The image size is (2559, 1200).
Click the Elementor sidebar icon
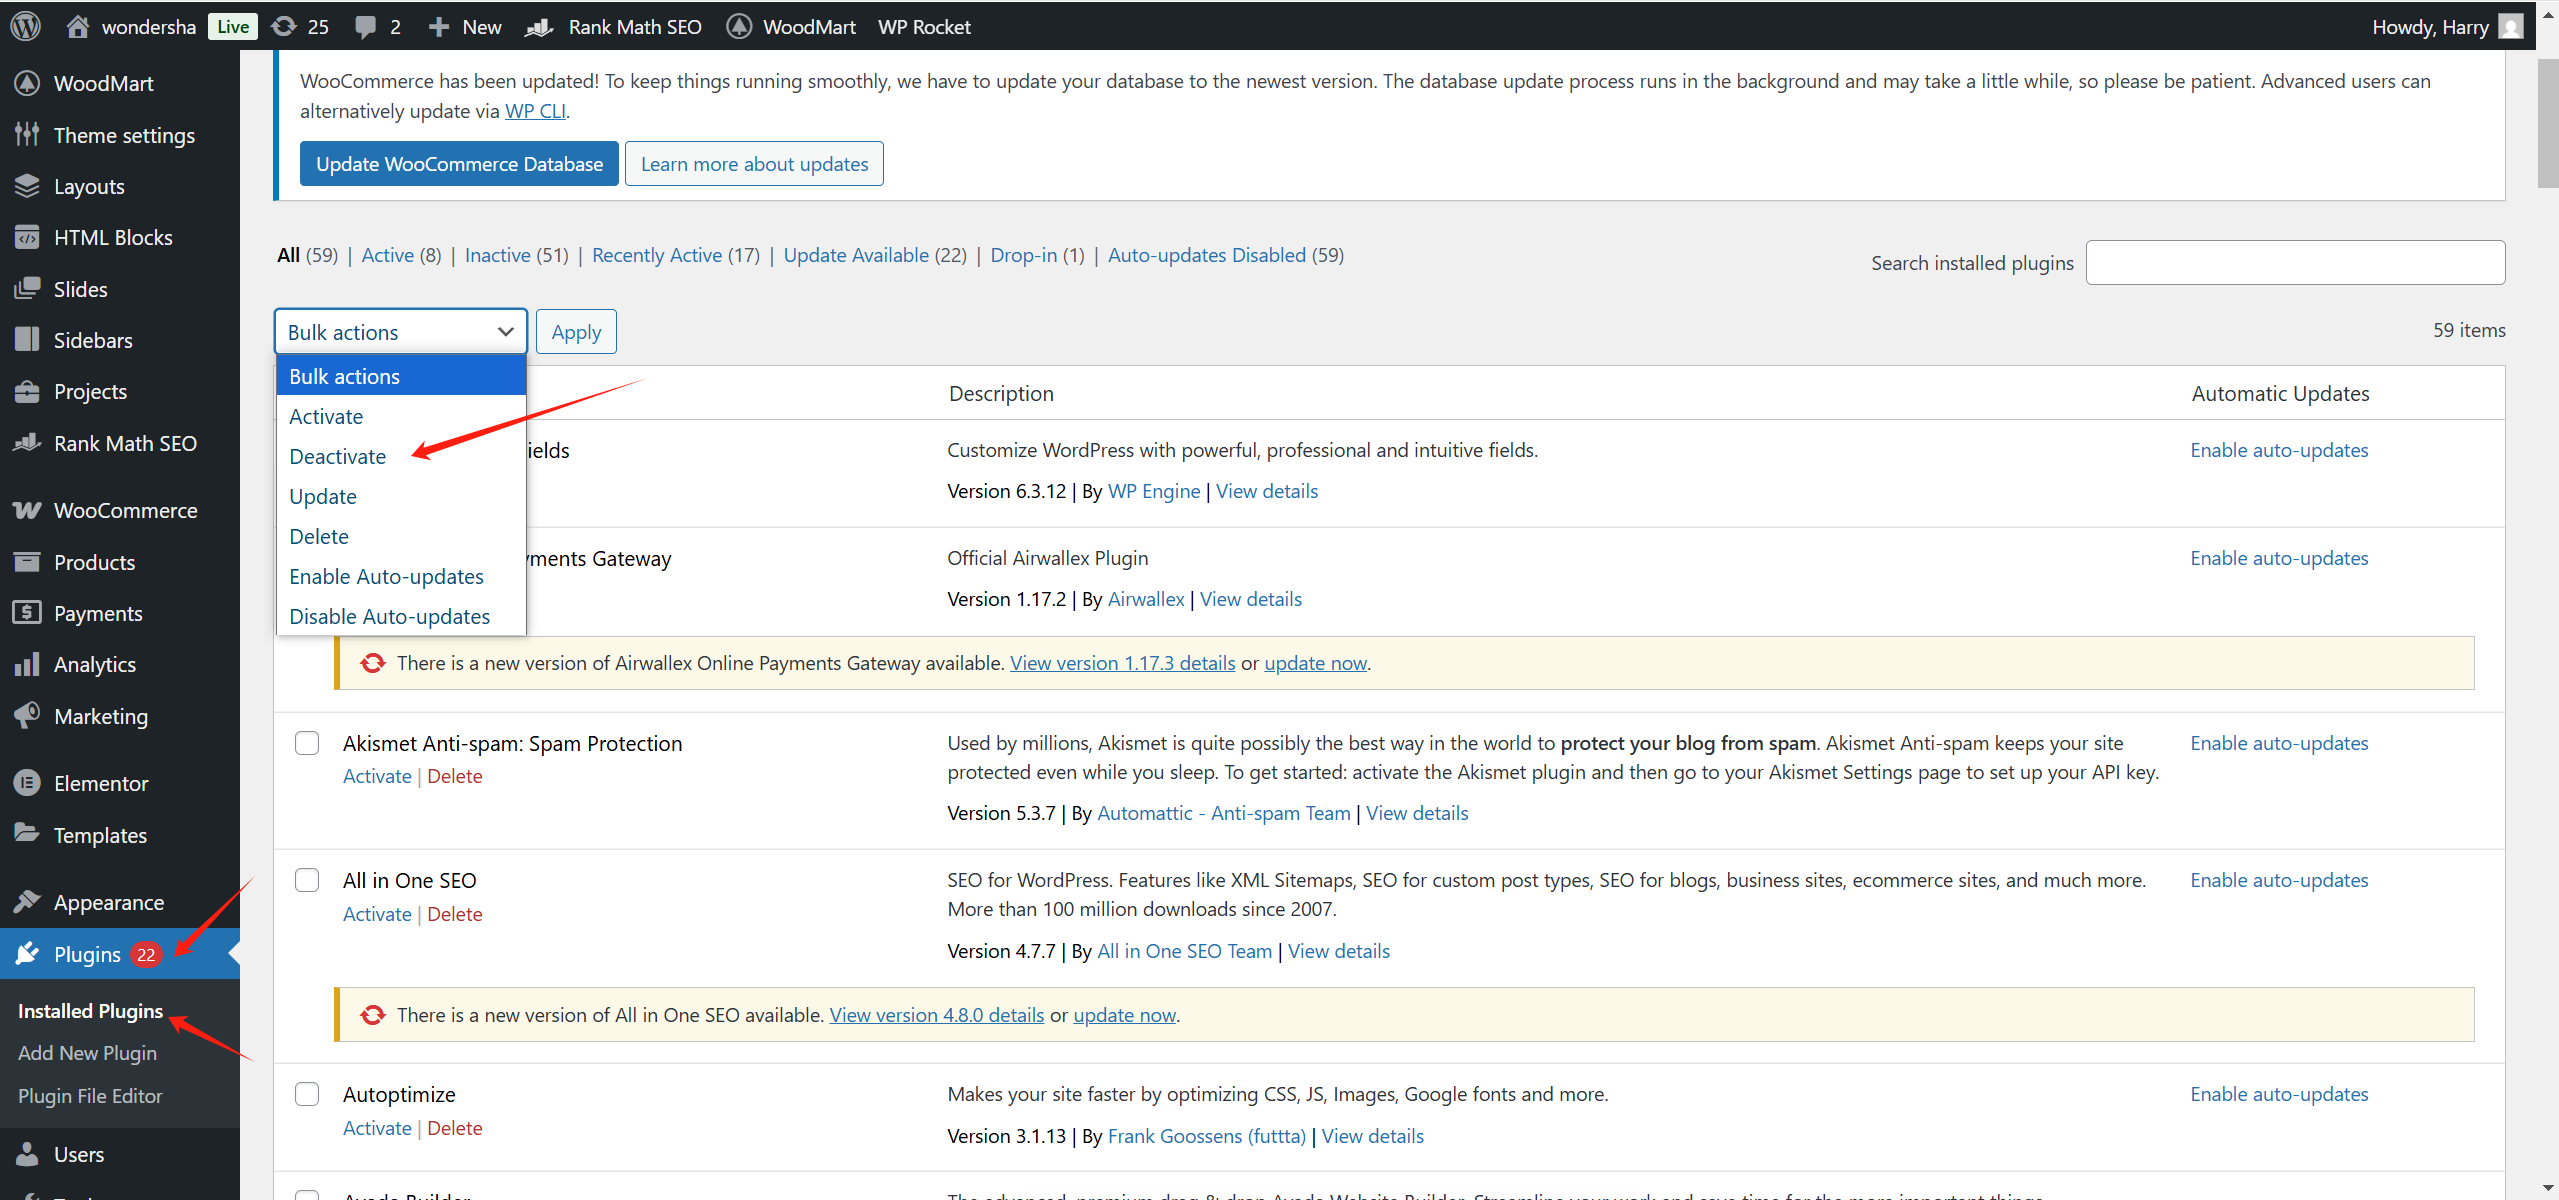(x=27, y=783)
